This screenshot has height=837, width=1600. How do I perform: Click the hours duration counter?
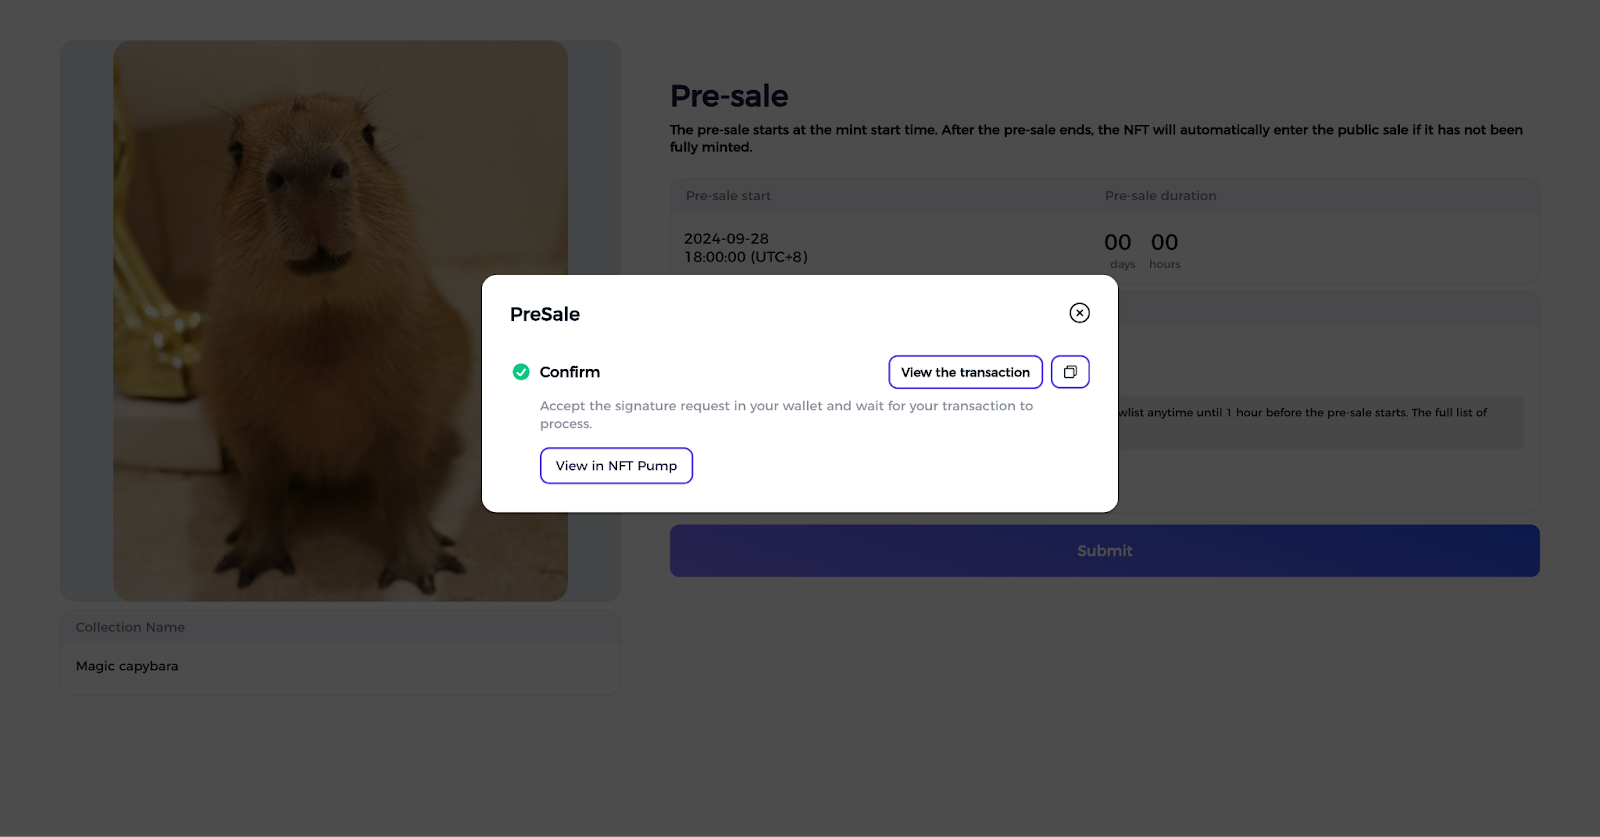[x=1165, y=250]
